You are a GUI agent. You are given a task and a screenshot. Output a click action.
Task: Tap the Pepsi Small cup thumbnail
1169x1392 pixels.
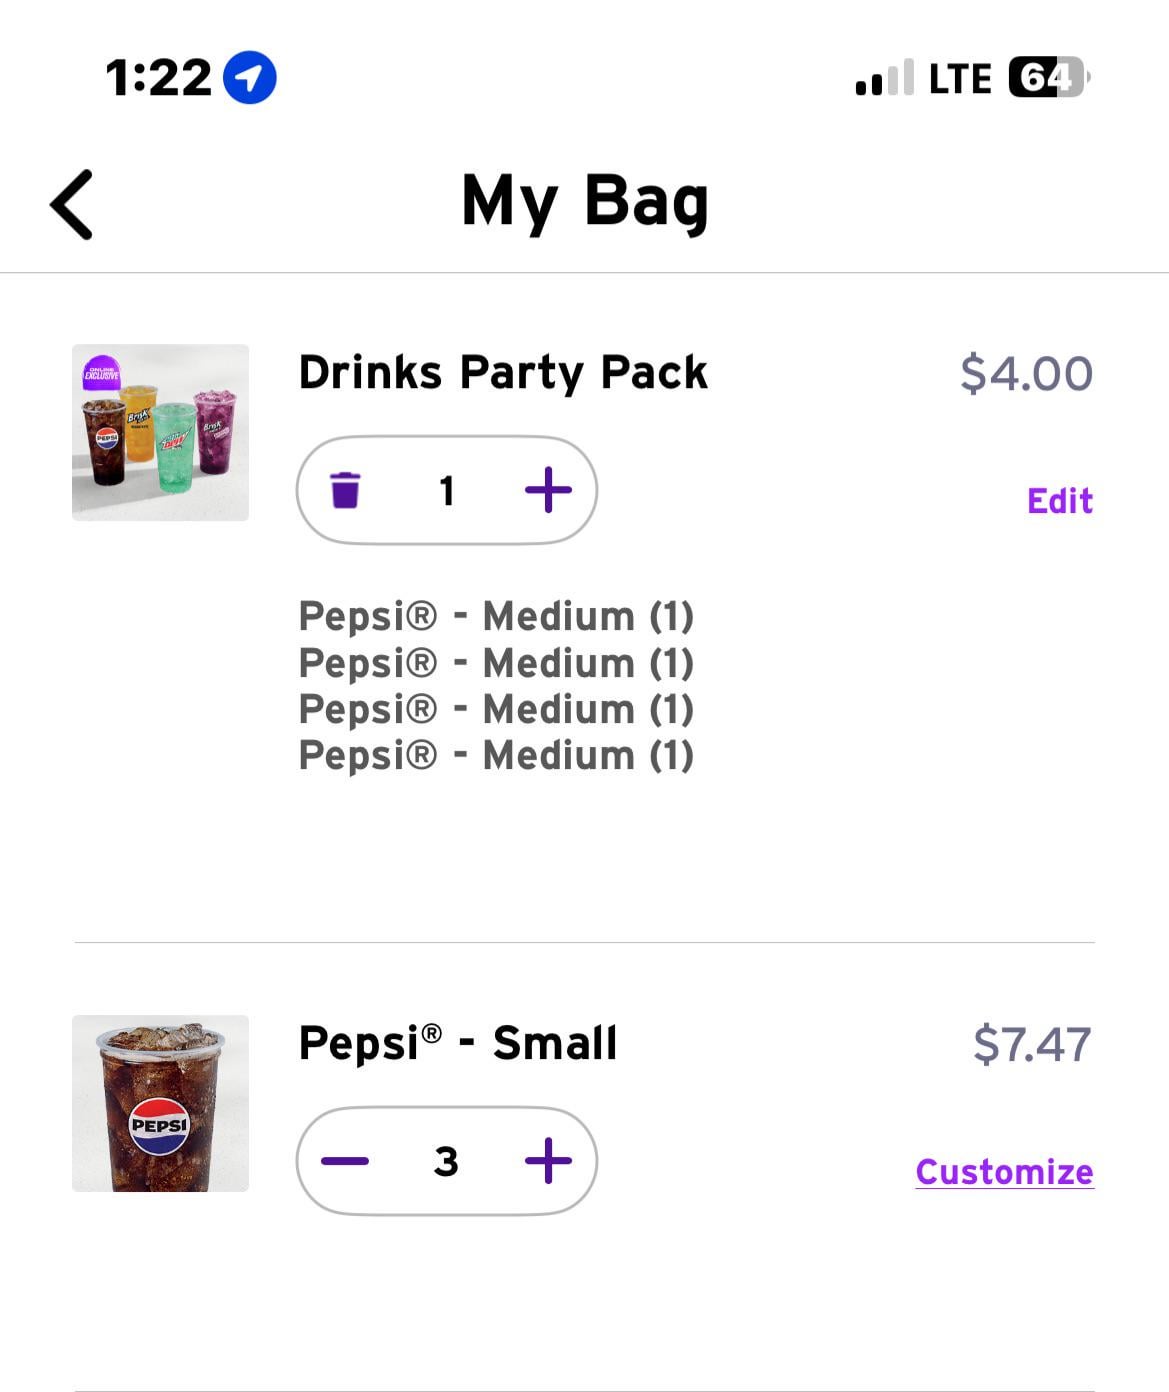160,1103
